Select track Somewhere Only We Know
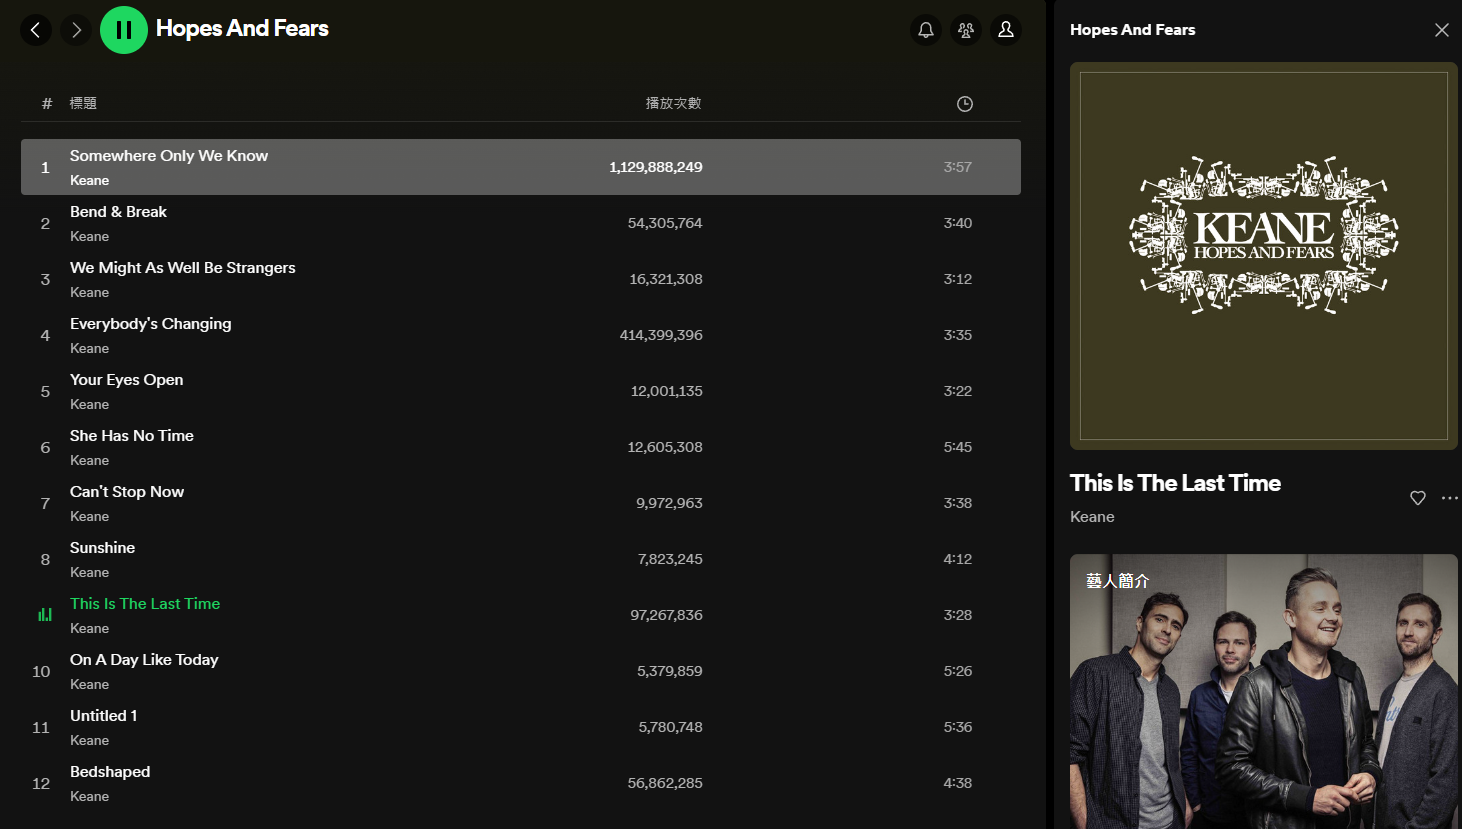Screen dimensions: 1462x829 tap(169, 156)
